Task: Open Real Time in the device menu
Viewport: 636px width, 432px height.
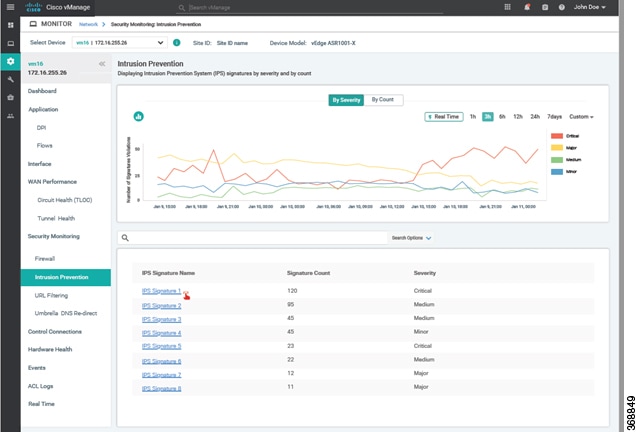Action: point(41,404)
